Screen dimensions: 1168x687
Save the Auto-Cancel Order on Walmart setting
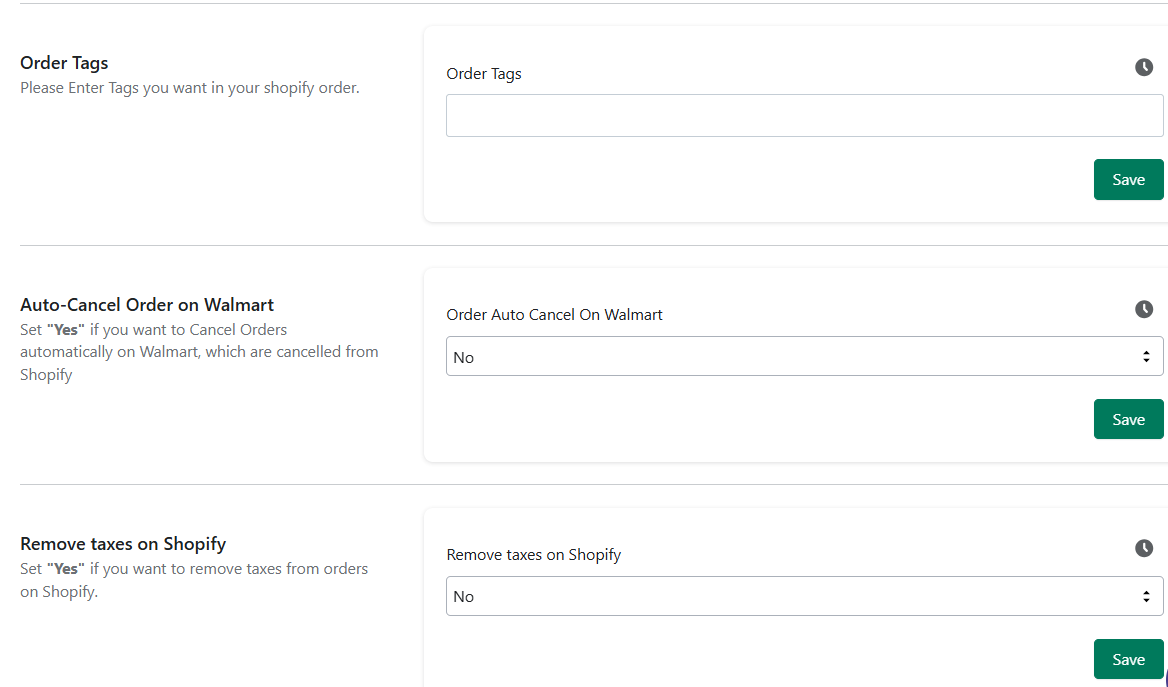(1128, 419)
